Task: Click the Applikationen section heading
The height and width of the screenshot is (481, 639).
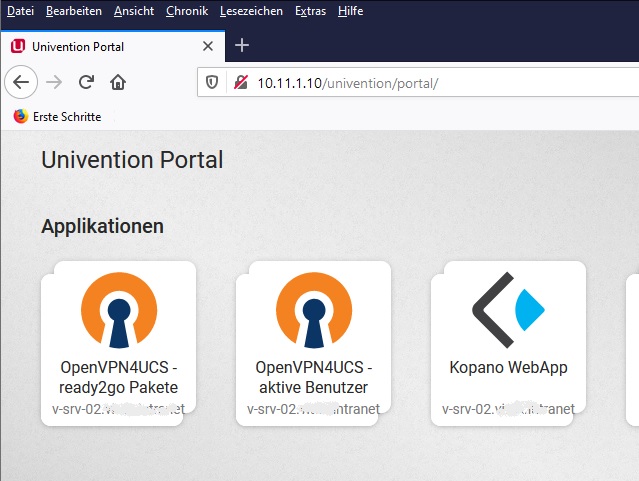Action: (x=103, y=226)
